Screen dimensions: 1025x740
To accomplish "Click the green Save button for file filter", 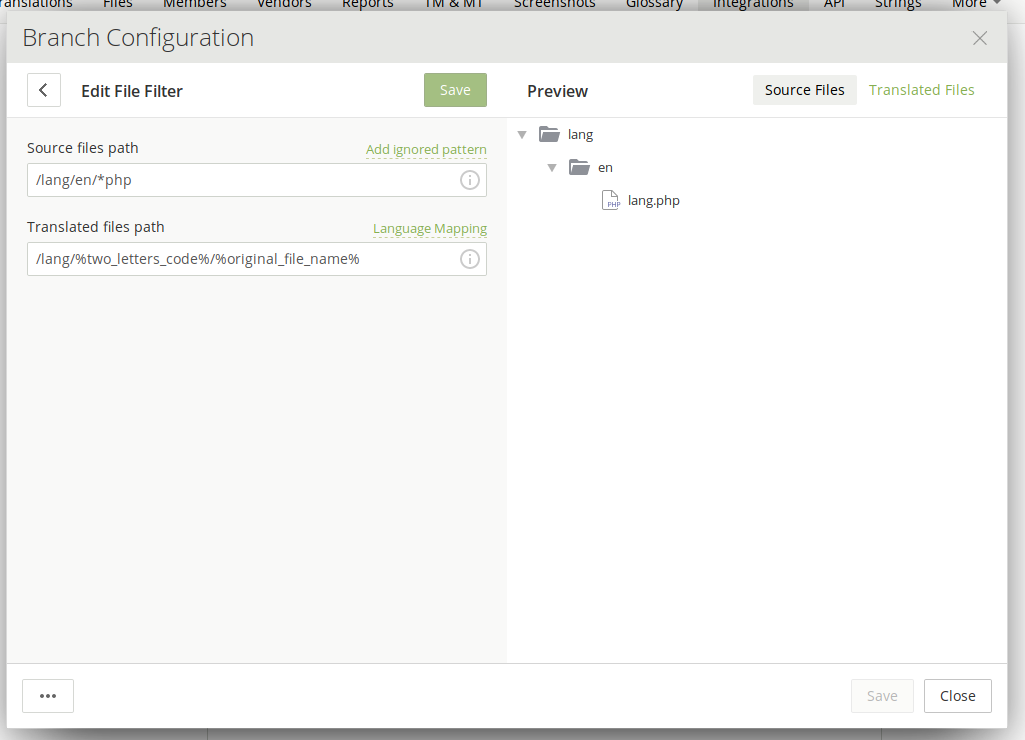I will tap(455, 90).
